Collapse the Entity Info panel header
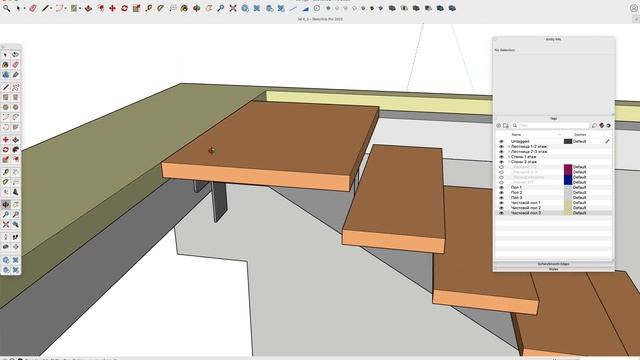The image size is (640, 360). tap(553, 40)
